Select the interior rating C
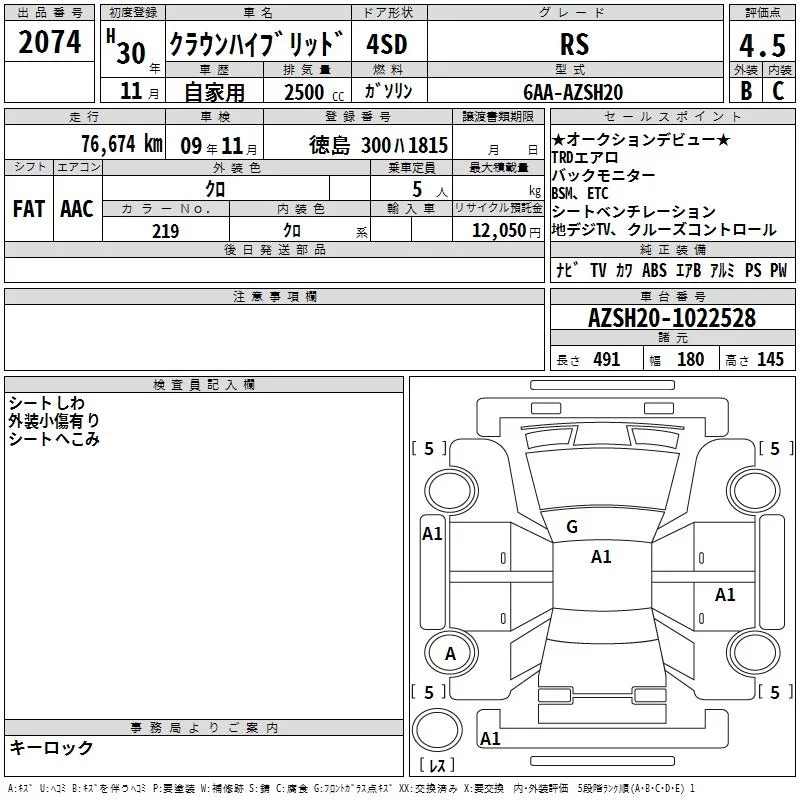 tap(778, 91)
